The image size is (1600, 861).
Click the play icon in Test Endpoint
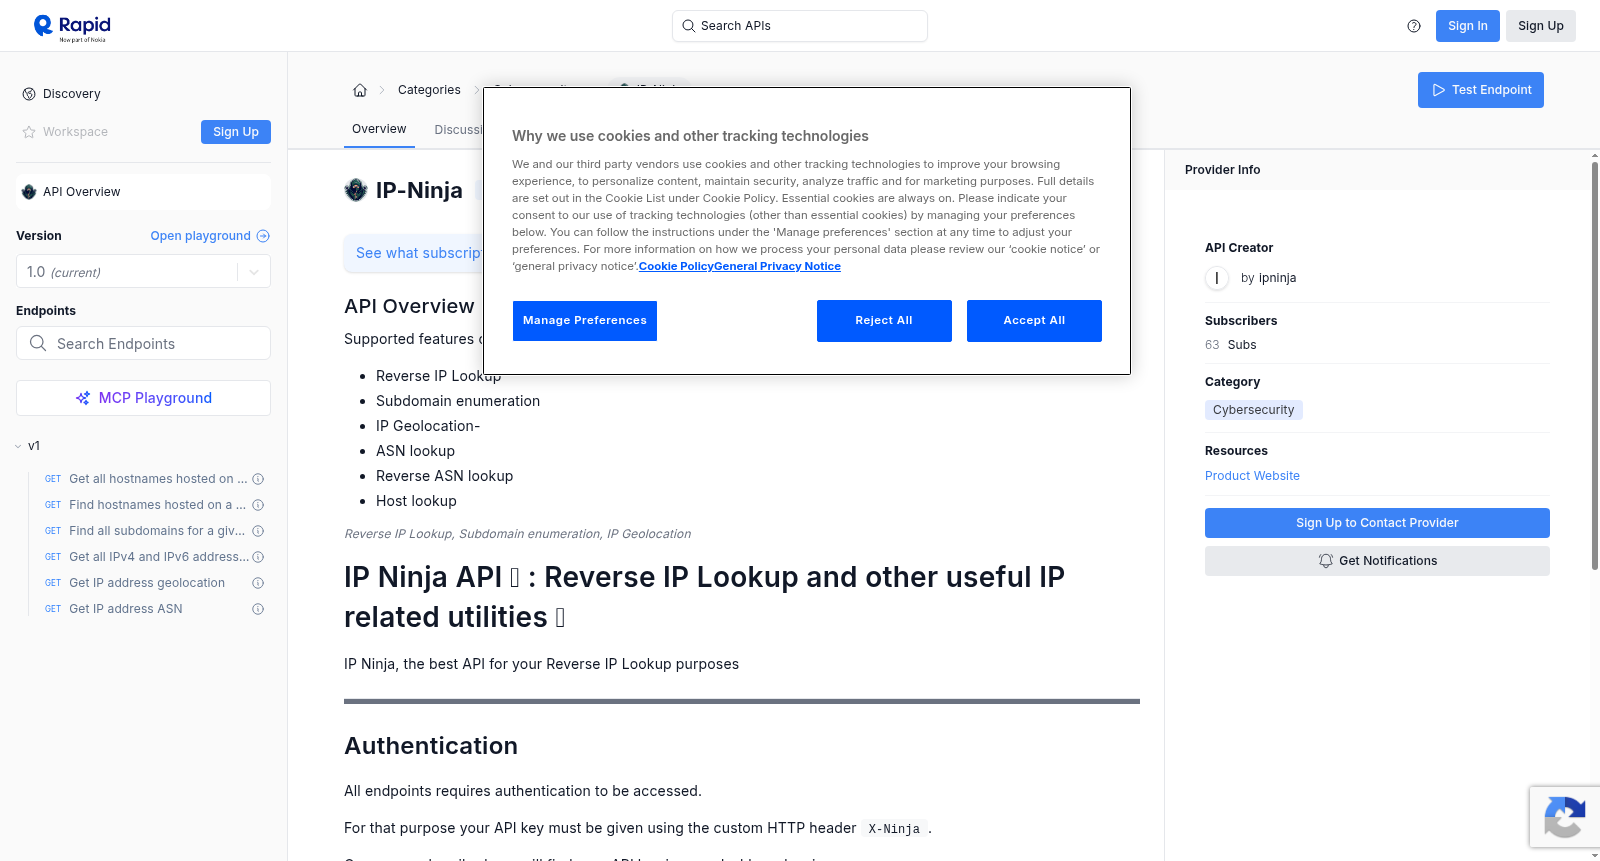click(1439, 90)
